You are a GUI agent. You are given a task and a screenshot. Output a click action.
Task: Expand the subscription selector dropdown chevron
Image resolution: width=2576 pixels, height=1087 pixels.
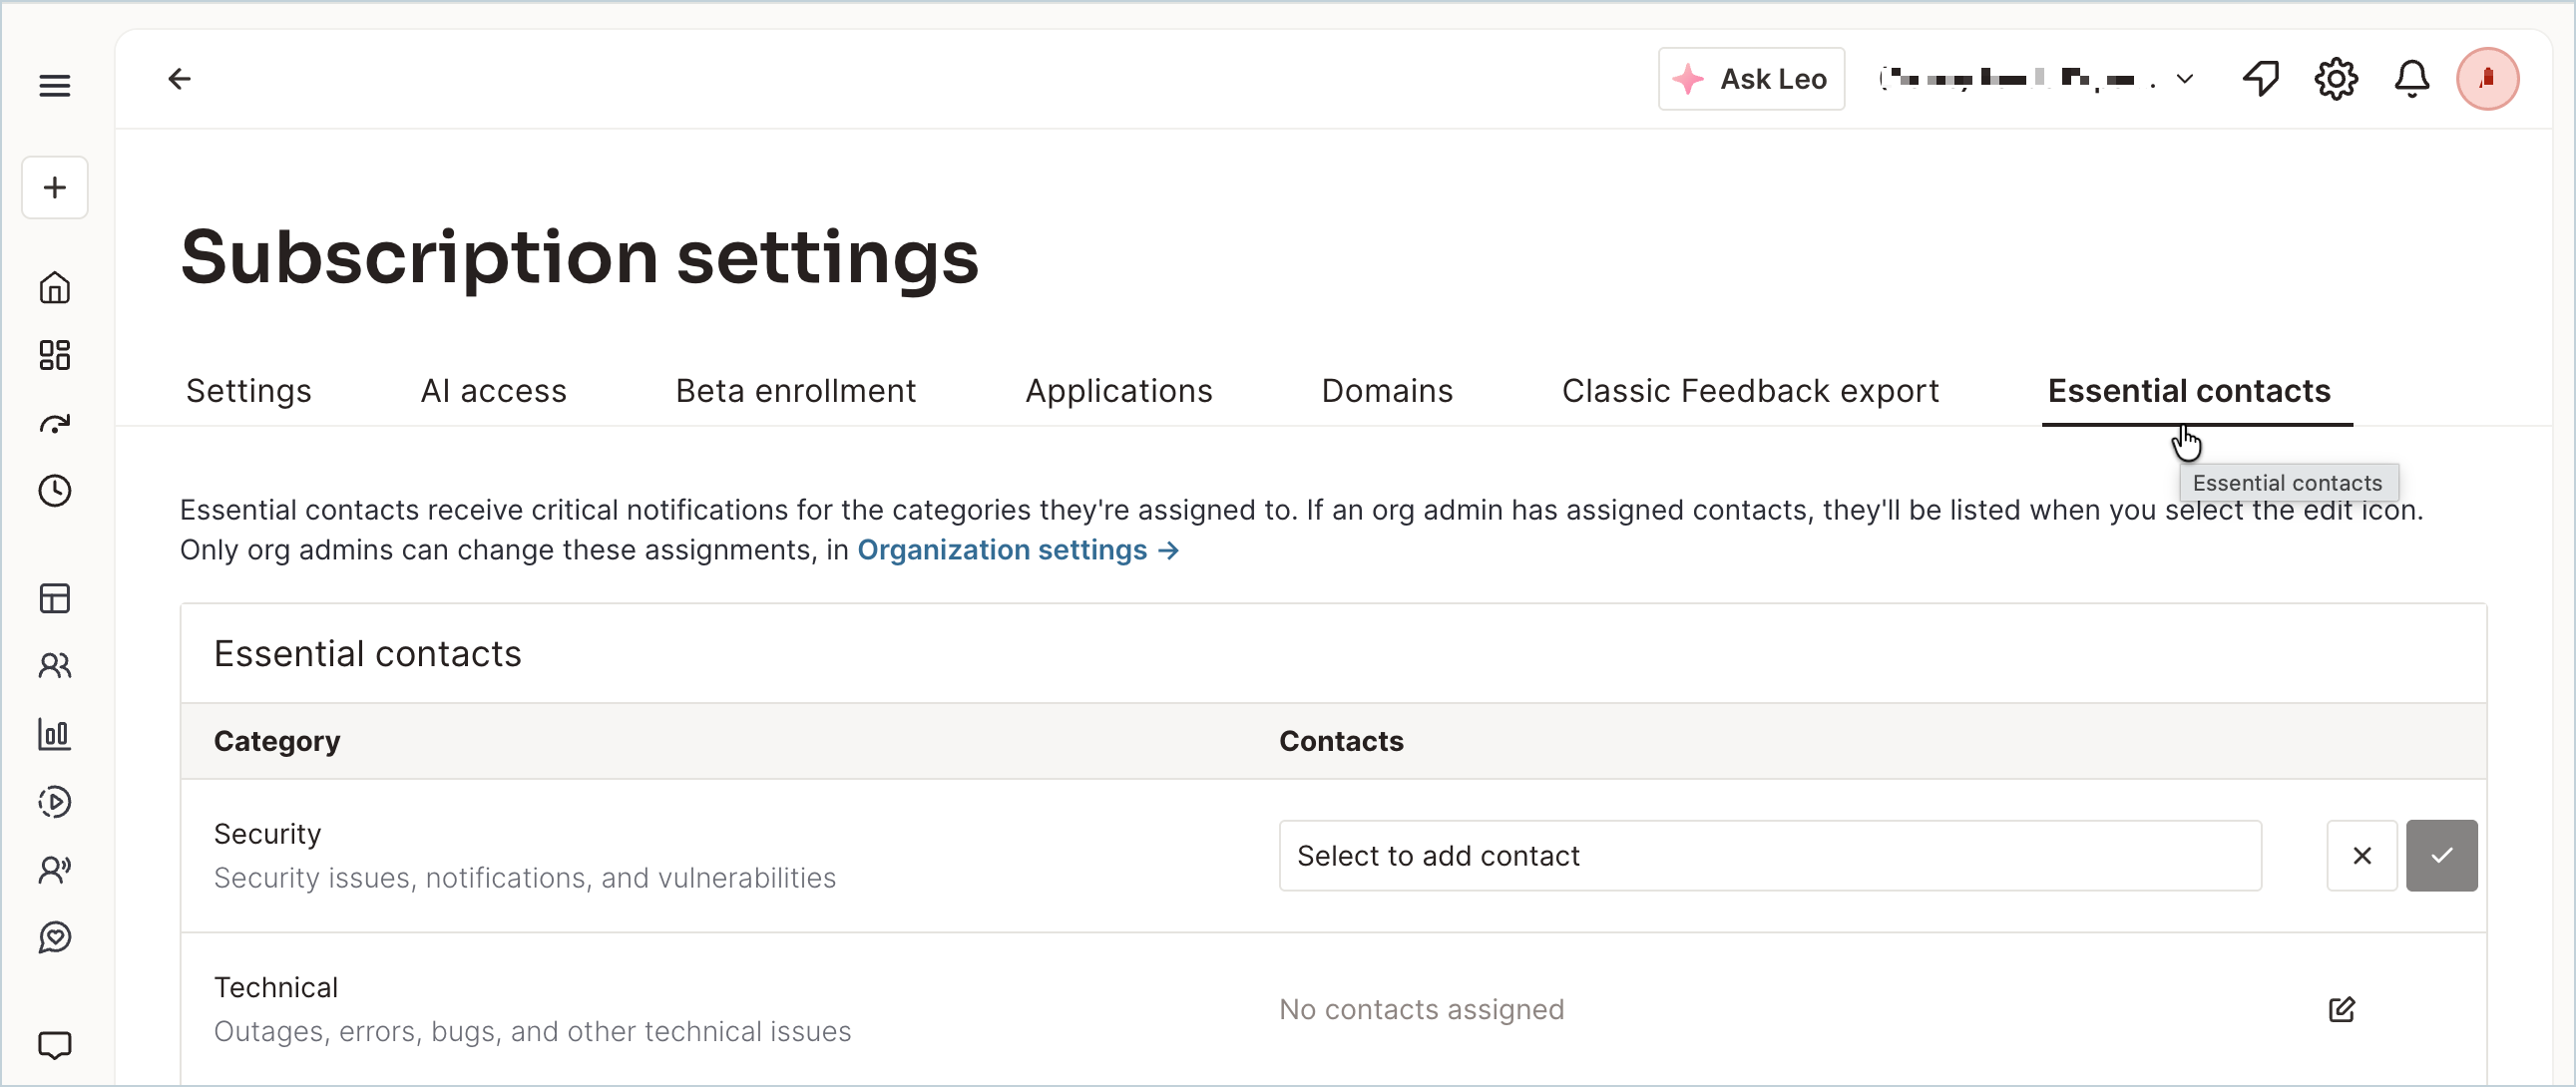coord(2184,79)
